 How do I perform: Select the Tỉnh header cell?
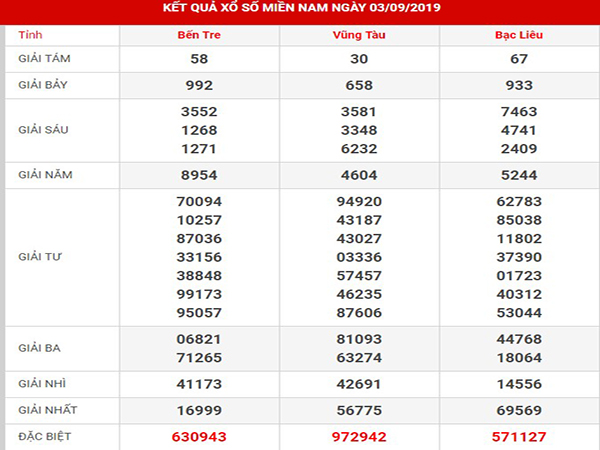tap(31, 35)
